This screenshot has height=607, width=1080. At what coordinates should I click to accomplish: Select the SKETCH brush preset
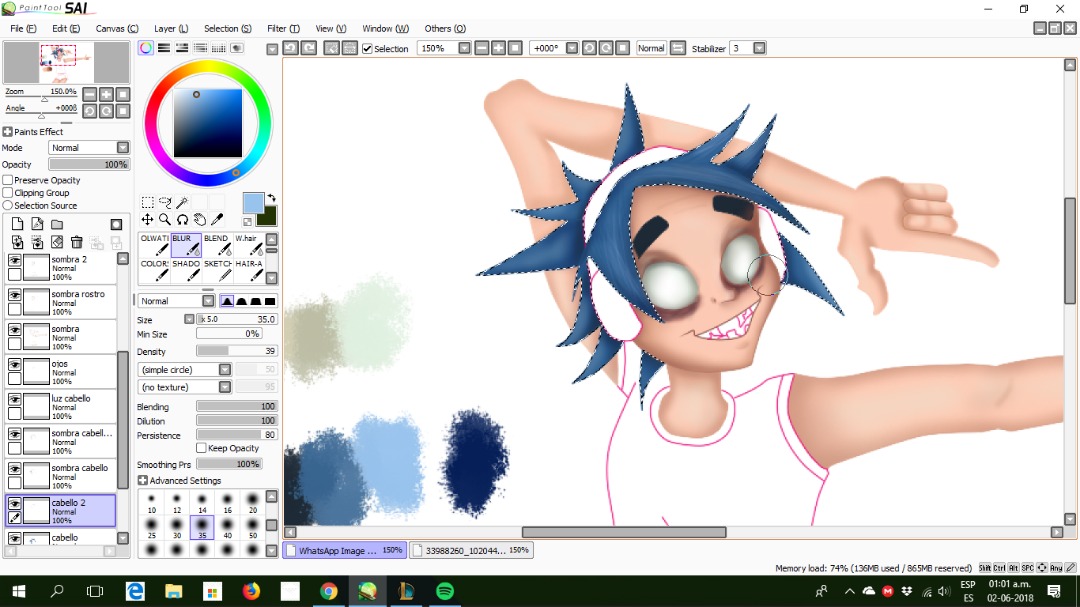[x=218, y=270]
